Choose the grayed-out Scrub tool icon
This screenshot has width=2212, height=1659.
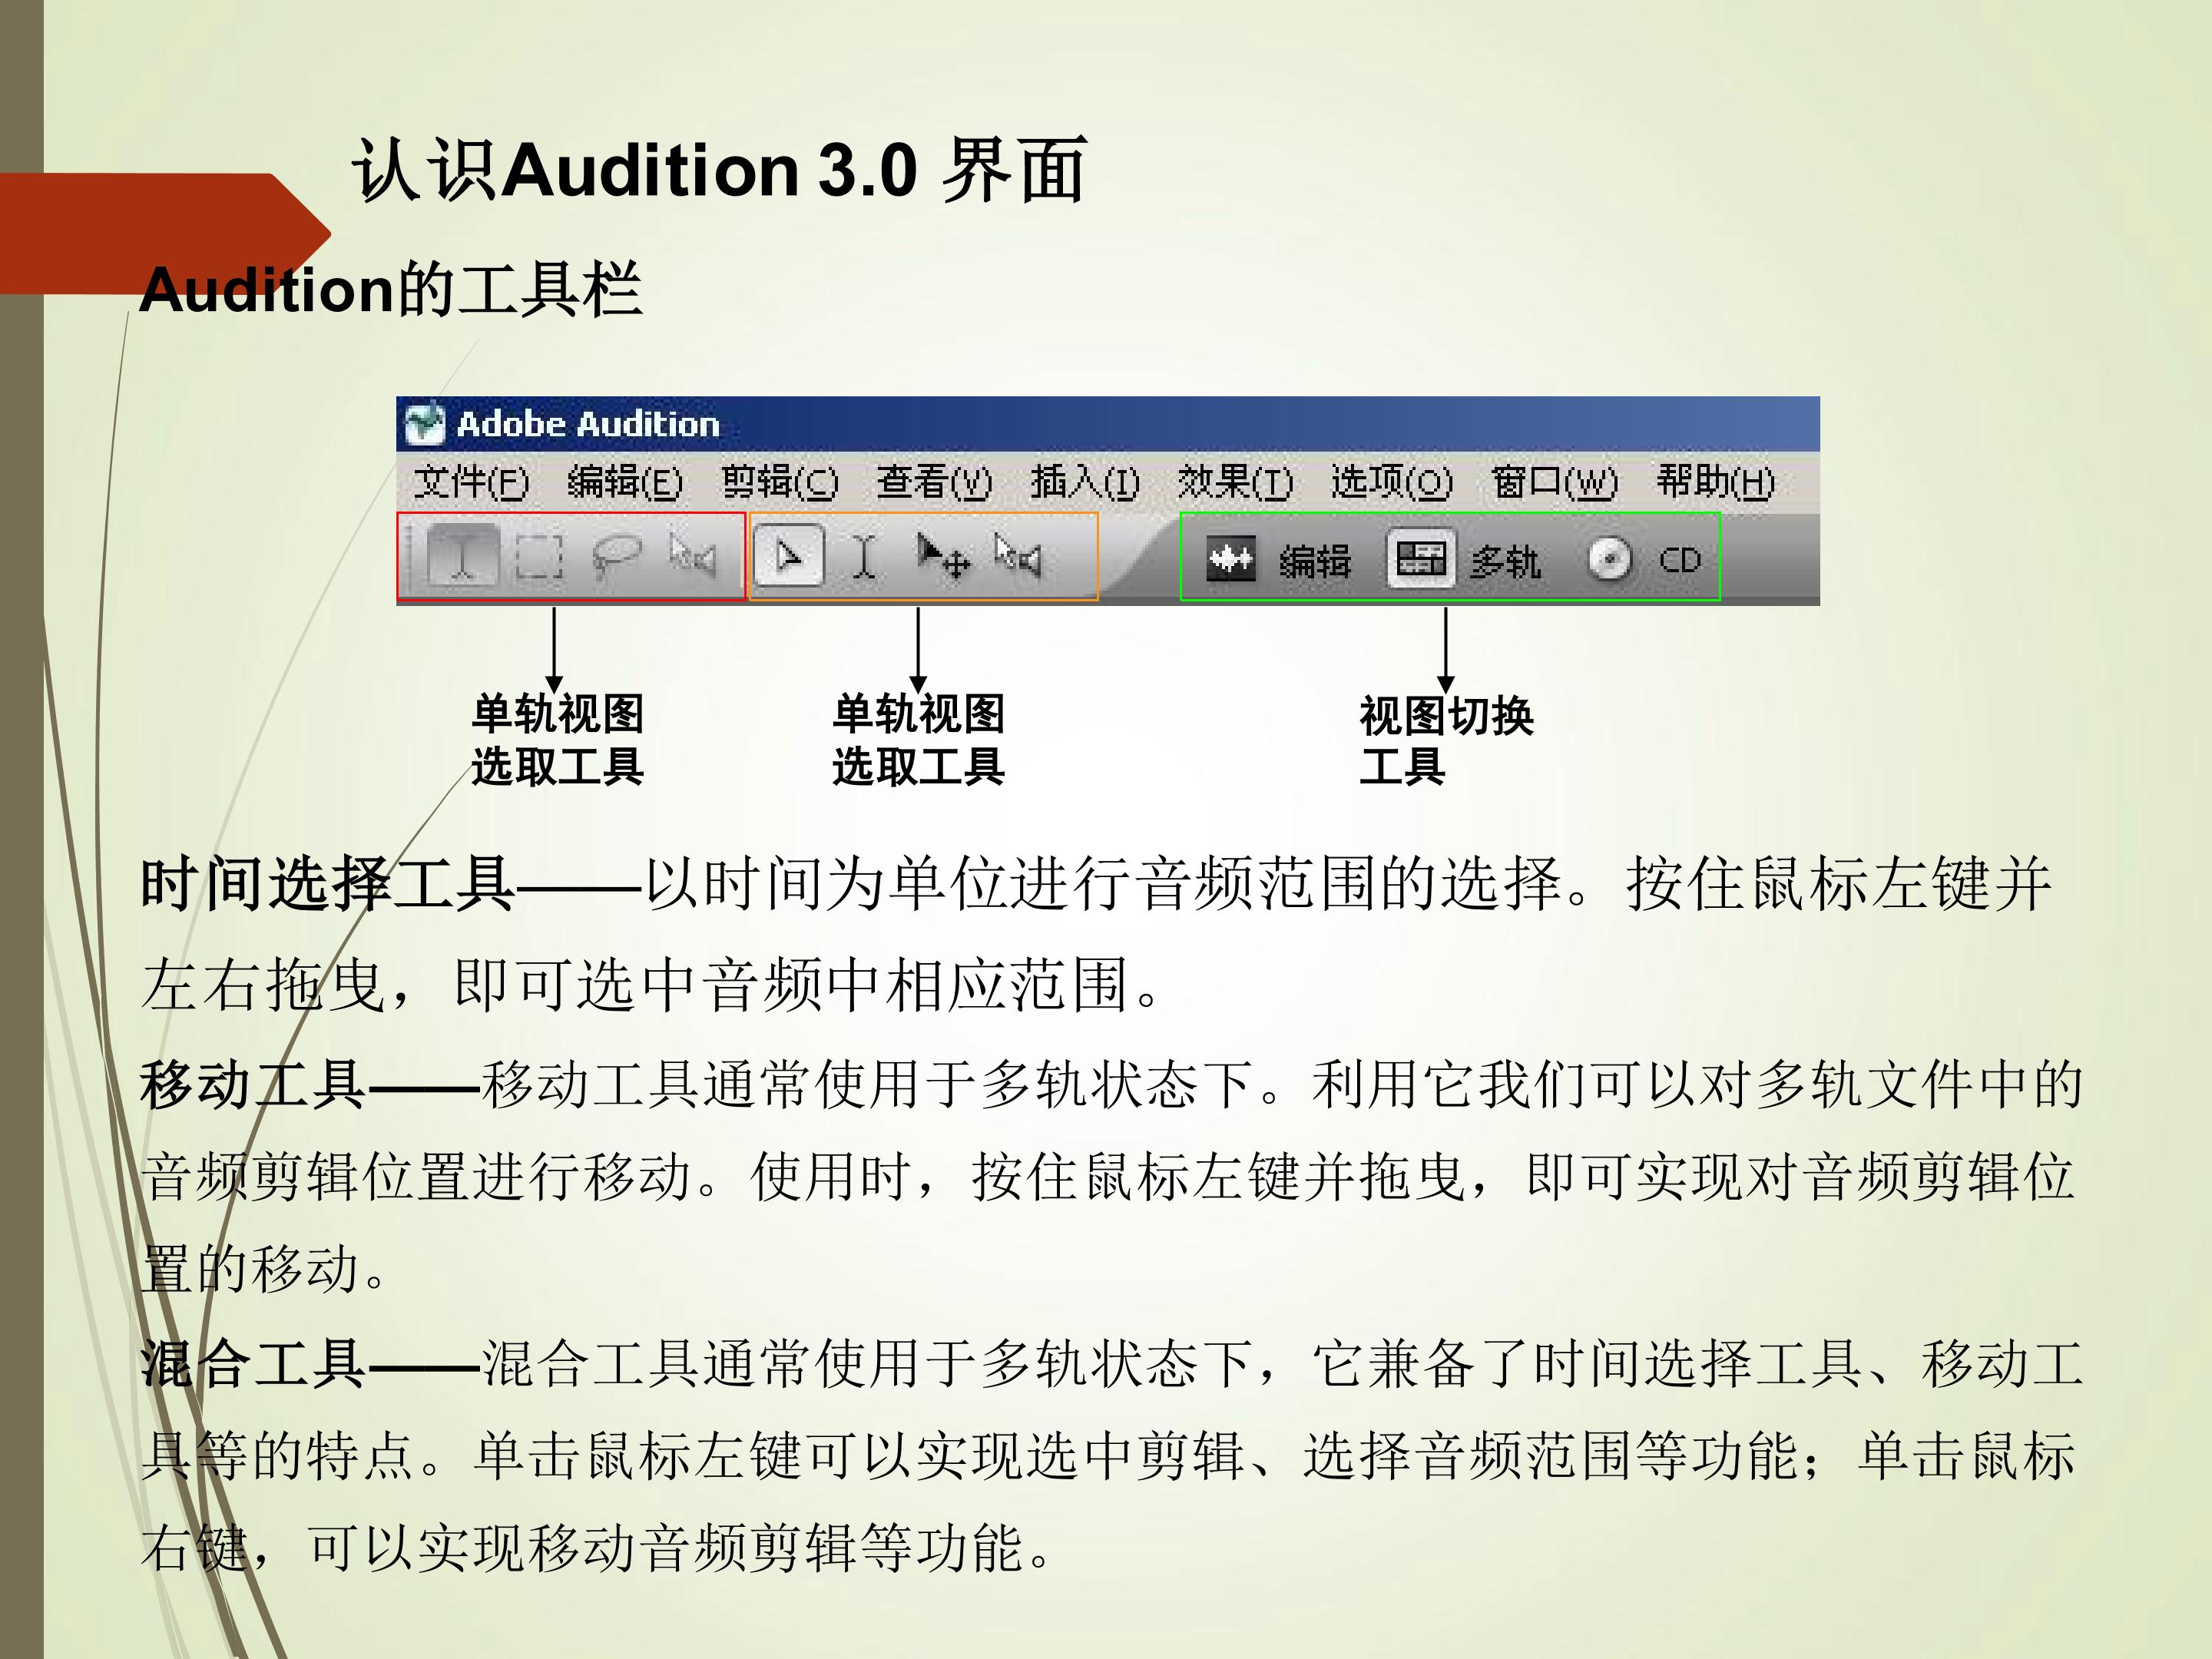692,556
